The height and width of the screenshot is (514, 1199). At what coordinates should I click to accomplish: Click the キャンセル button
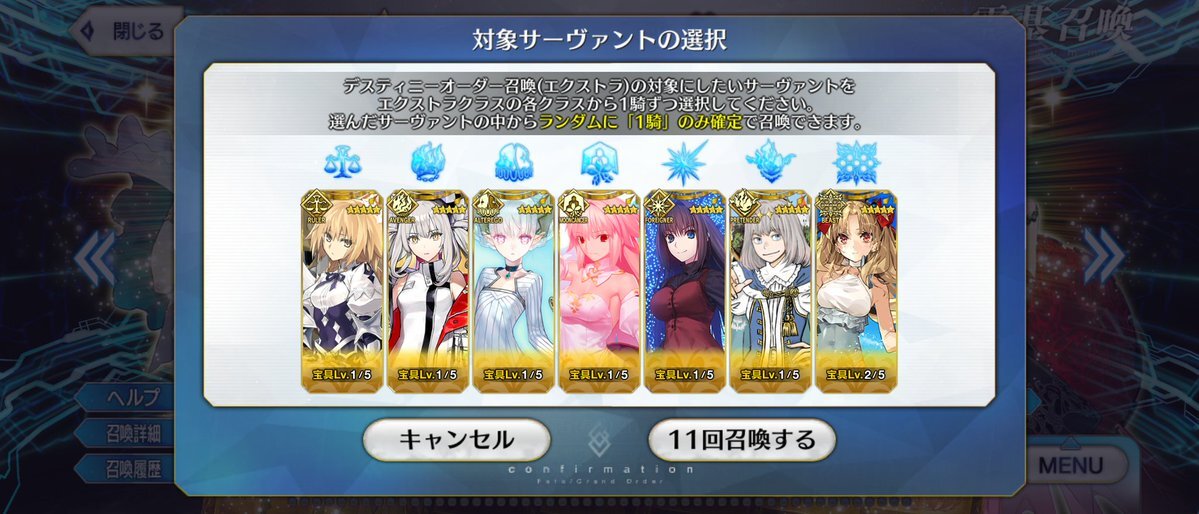pos(457,440)
